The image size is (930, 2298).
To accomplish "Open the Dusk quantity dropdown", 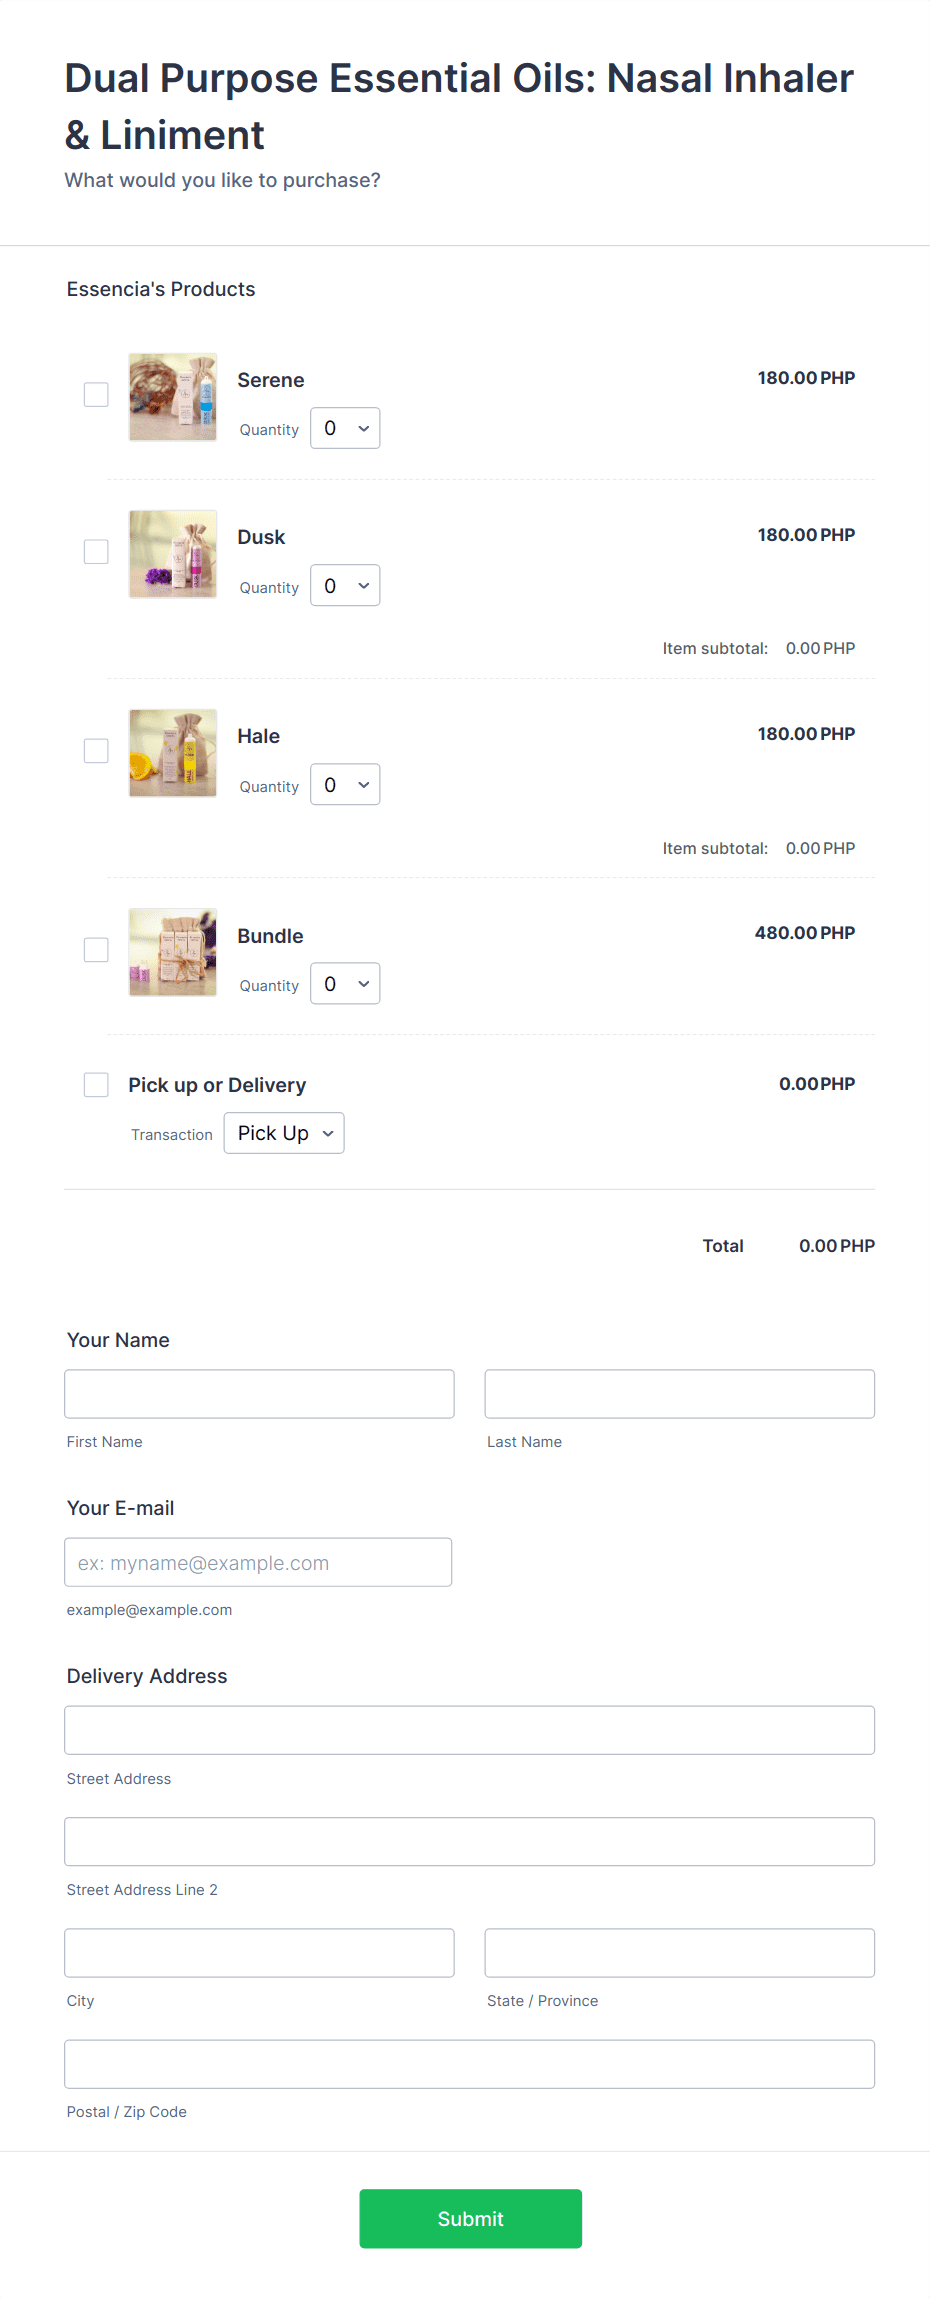I will 344,585.
